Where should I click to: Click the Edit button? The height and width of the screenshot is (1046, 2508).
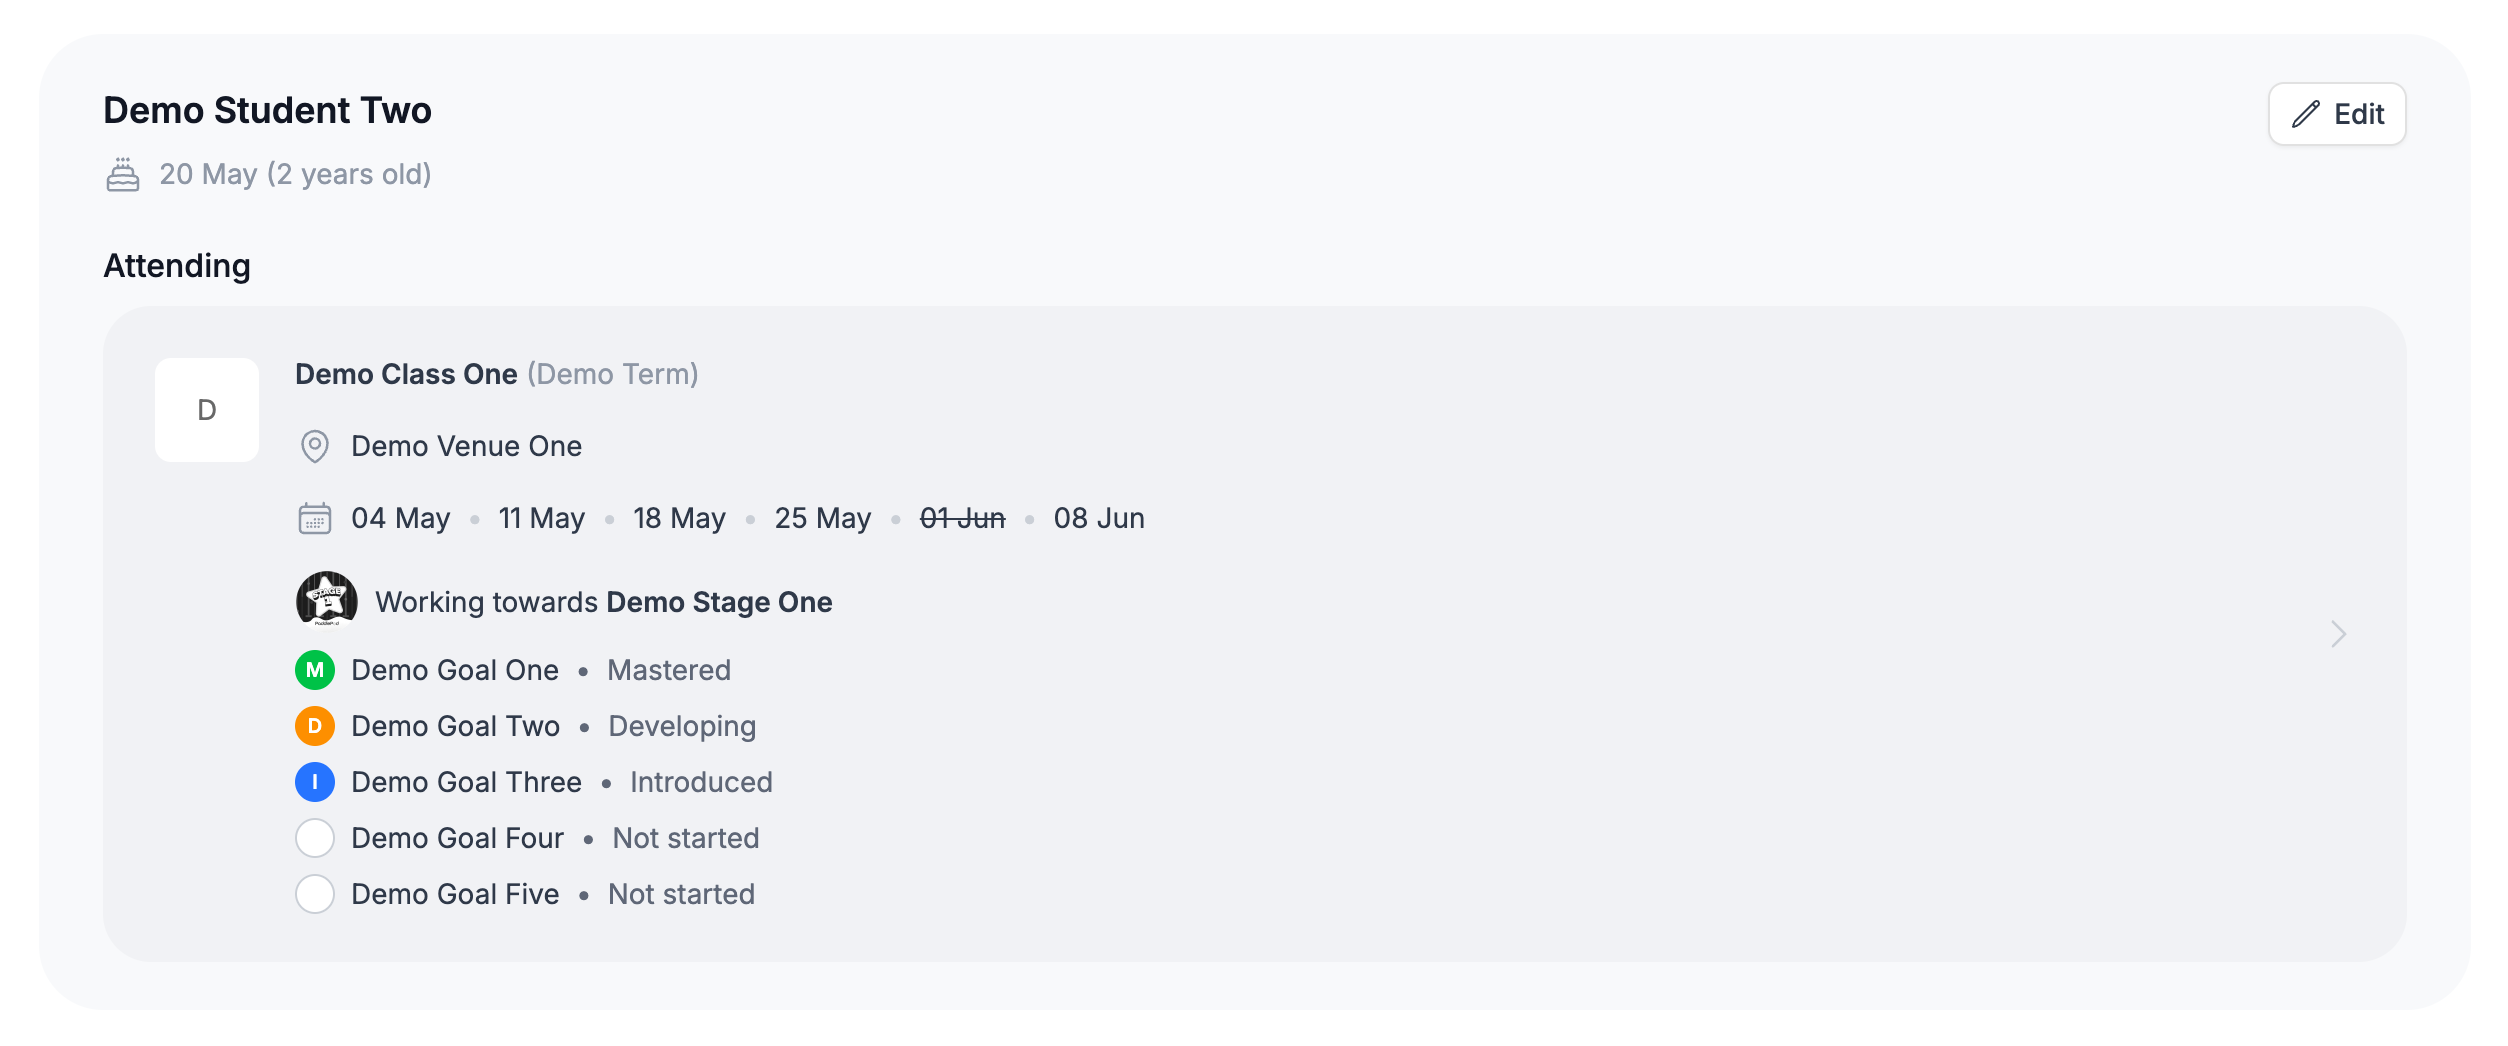click(2337, 114)
